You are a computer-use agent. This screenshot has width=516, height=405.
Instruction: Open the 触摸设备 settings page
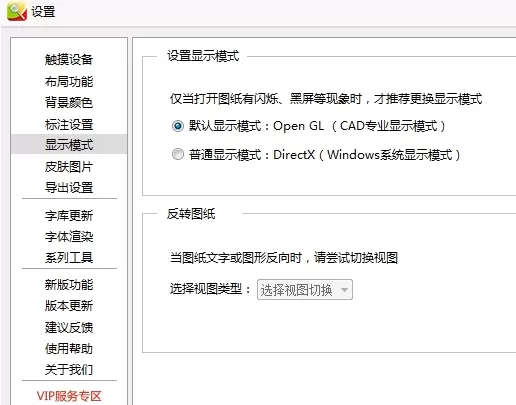(69, 59)
